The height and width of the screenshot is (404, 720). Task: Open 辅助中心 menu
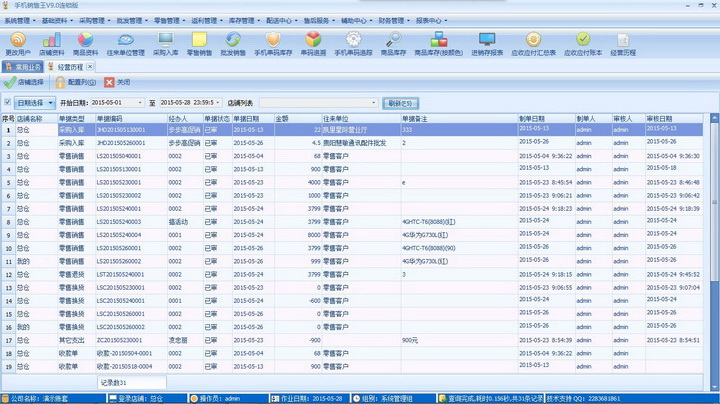(x=356, y=21)
